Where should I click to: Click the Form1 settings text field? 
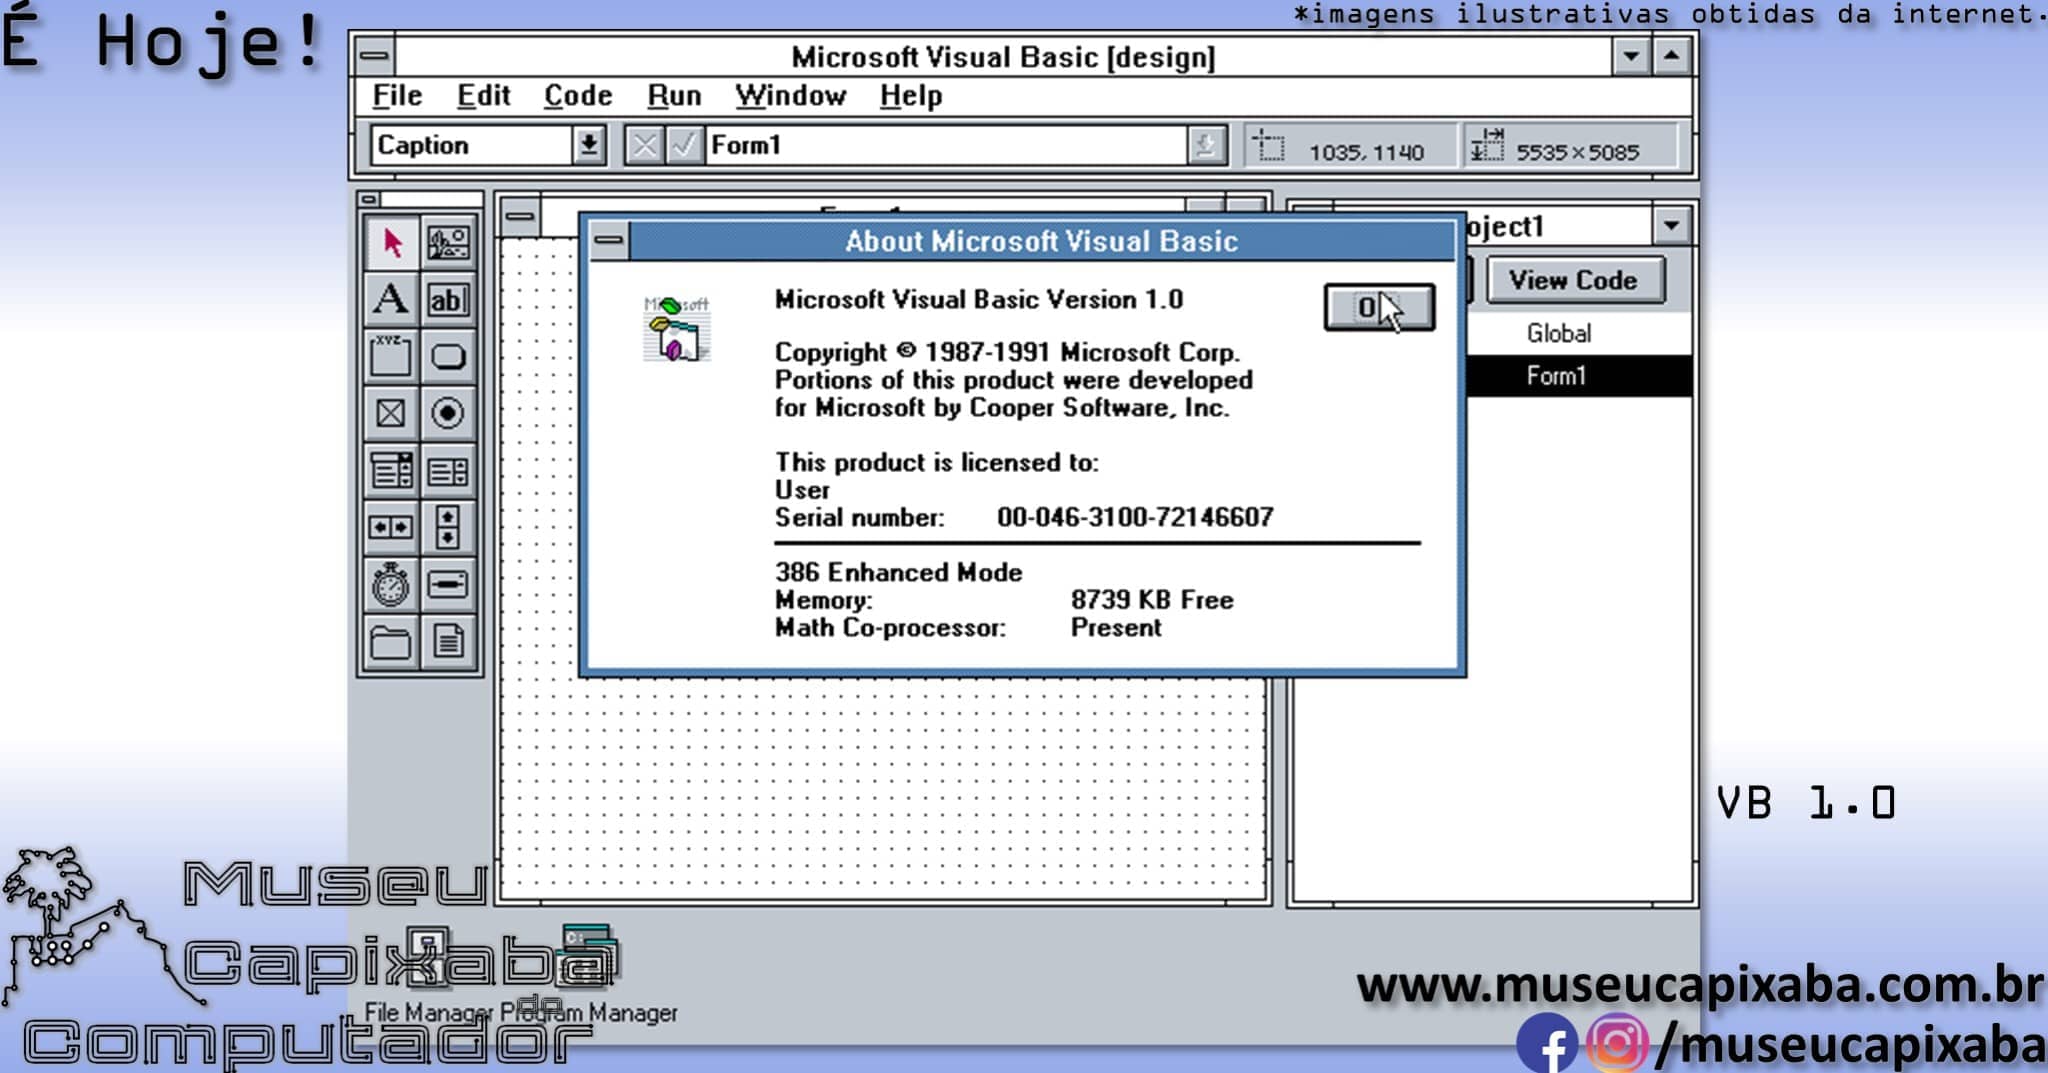(947, 146)
